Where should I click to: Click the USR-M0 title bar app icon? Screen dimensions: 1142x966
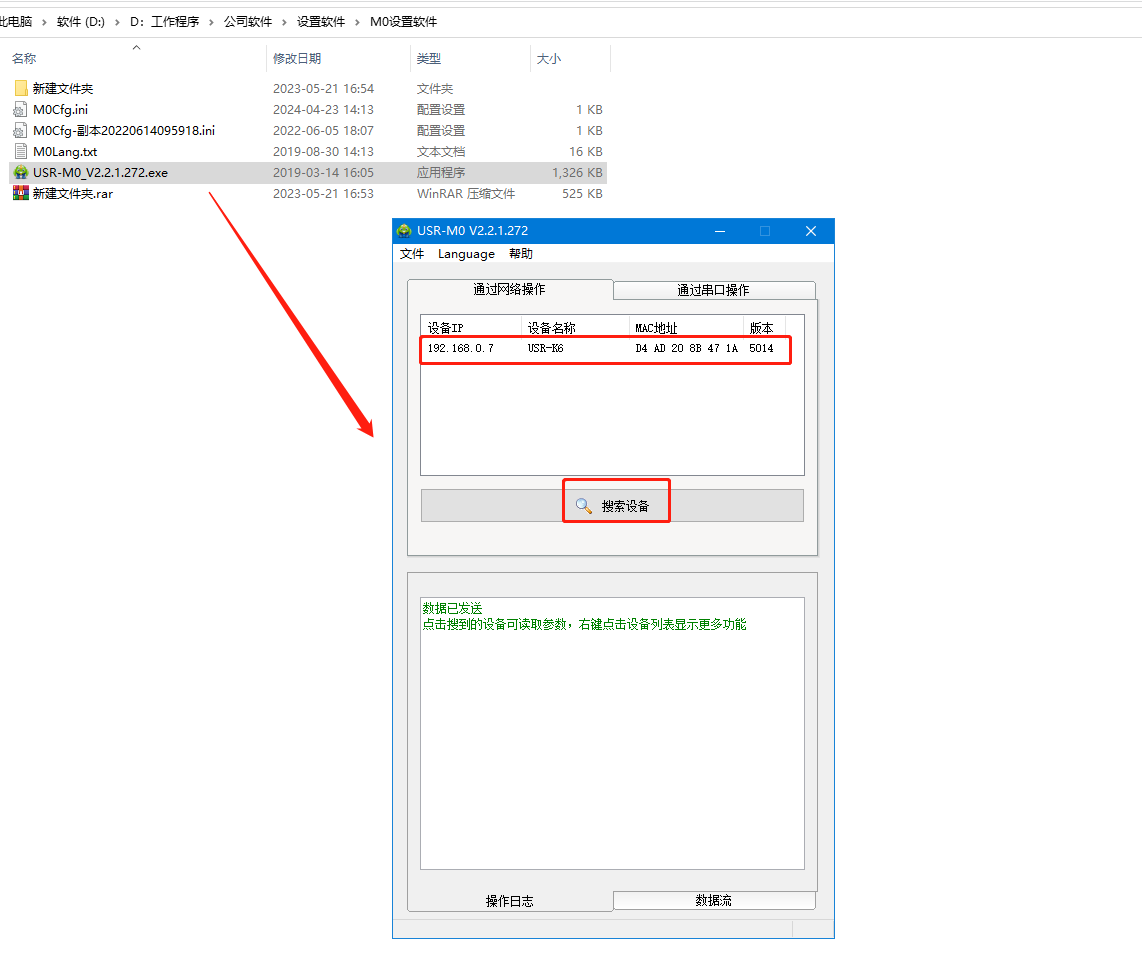click(x=404, y=231)
